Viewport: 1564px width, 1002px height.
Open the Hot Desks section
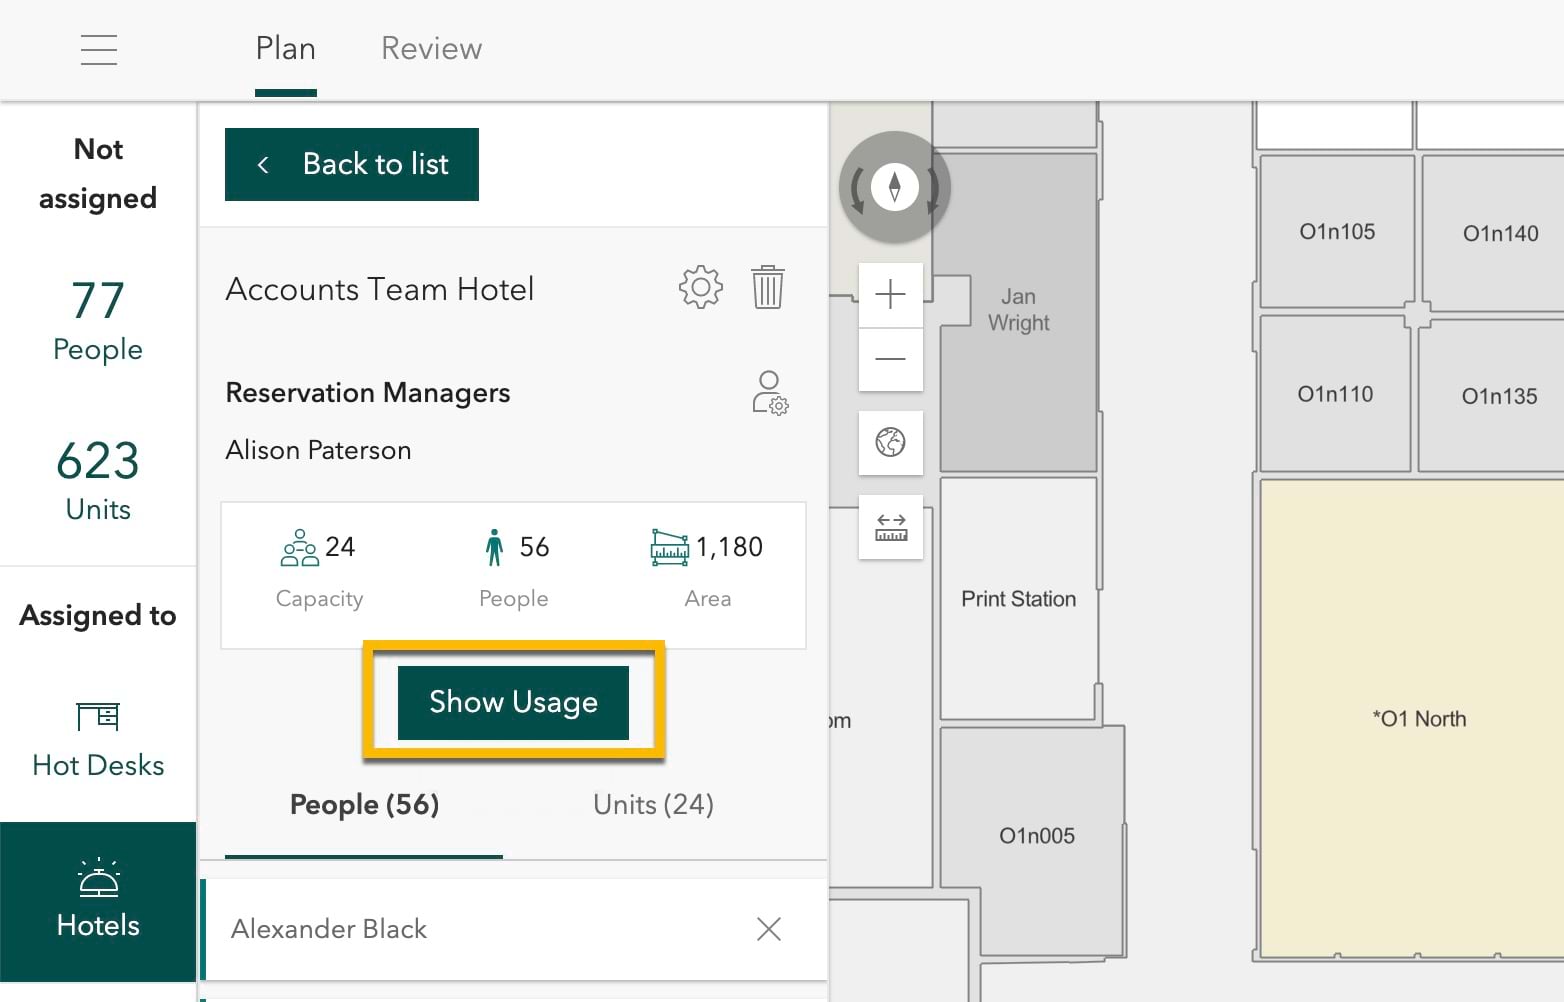click(x=98, y=740)
